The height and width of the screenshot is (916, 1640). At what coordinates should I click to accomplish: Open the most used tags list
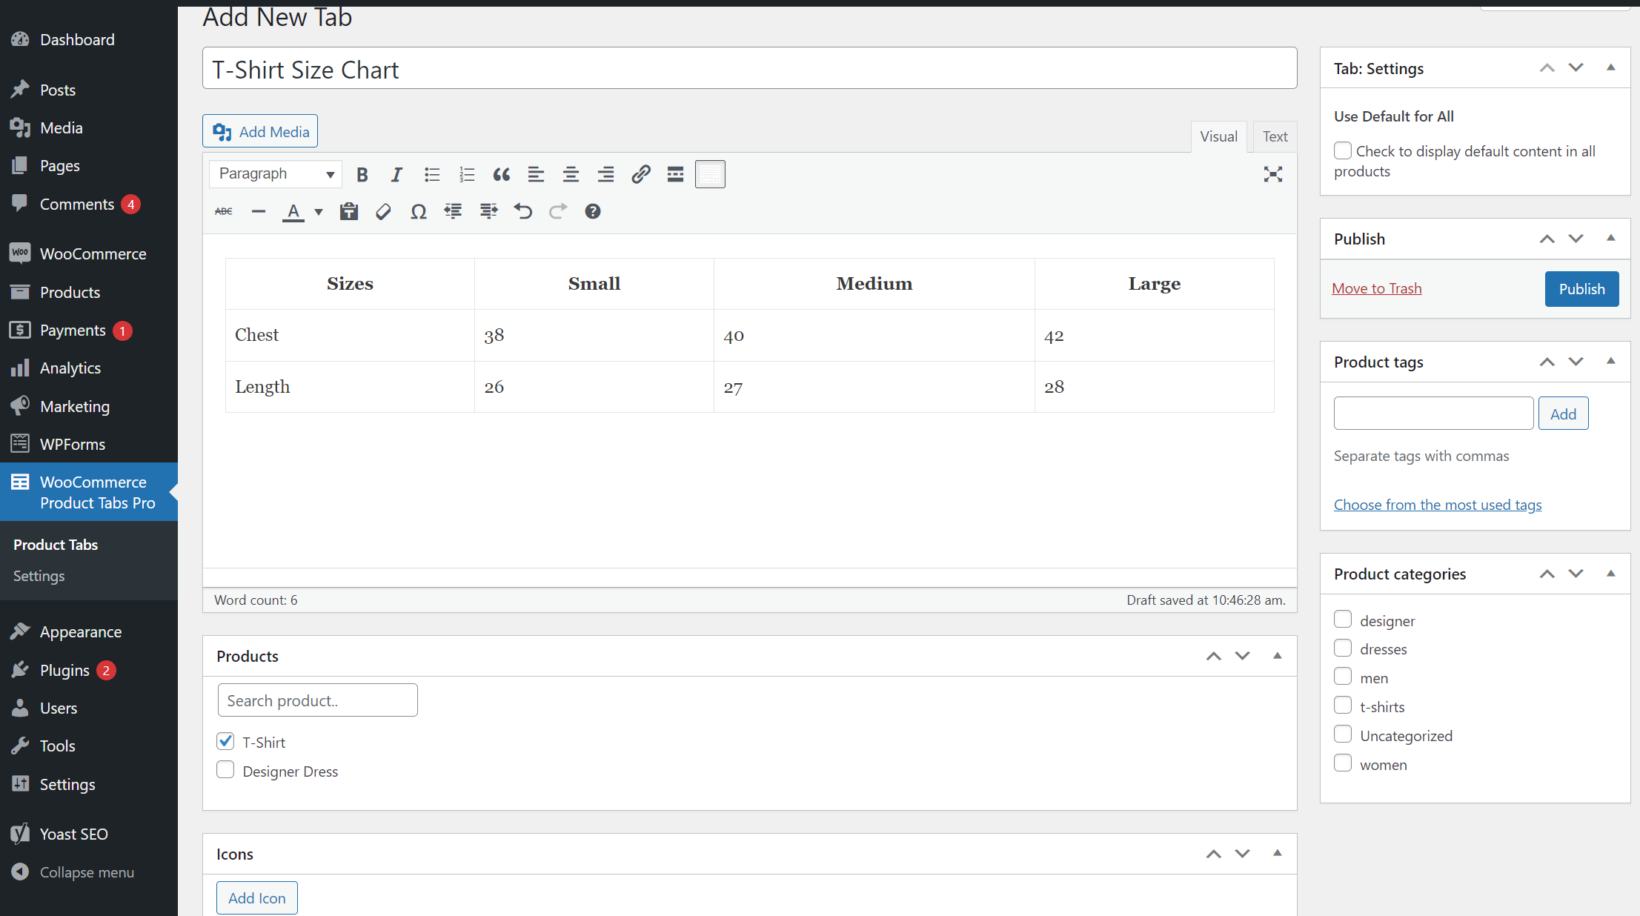pyautogui.click(x=1437, y=504)
